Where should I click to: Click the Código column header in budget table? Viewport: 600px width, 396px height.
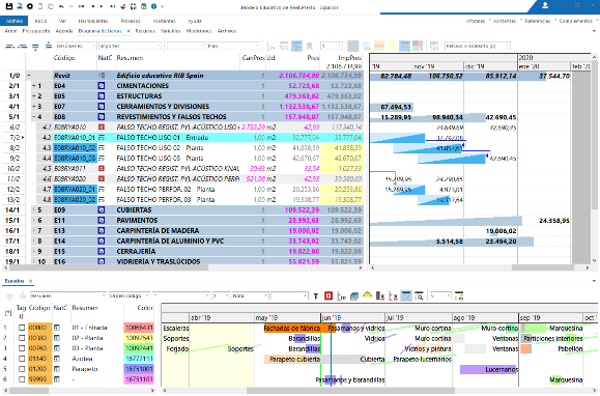(64, 58)
